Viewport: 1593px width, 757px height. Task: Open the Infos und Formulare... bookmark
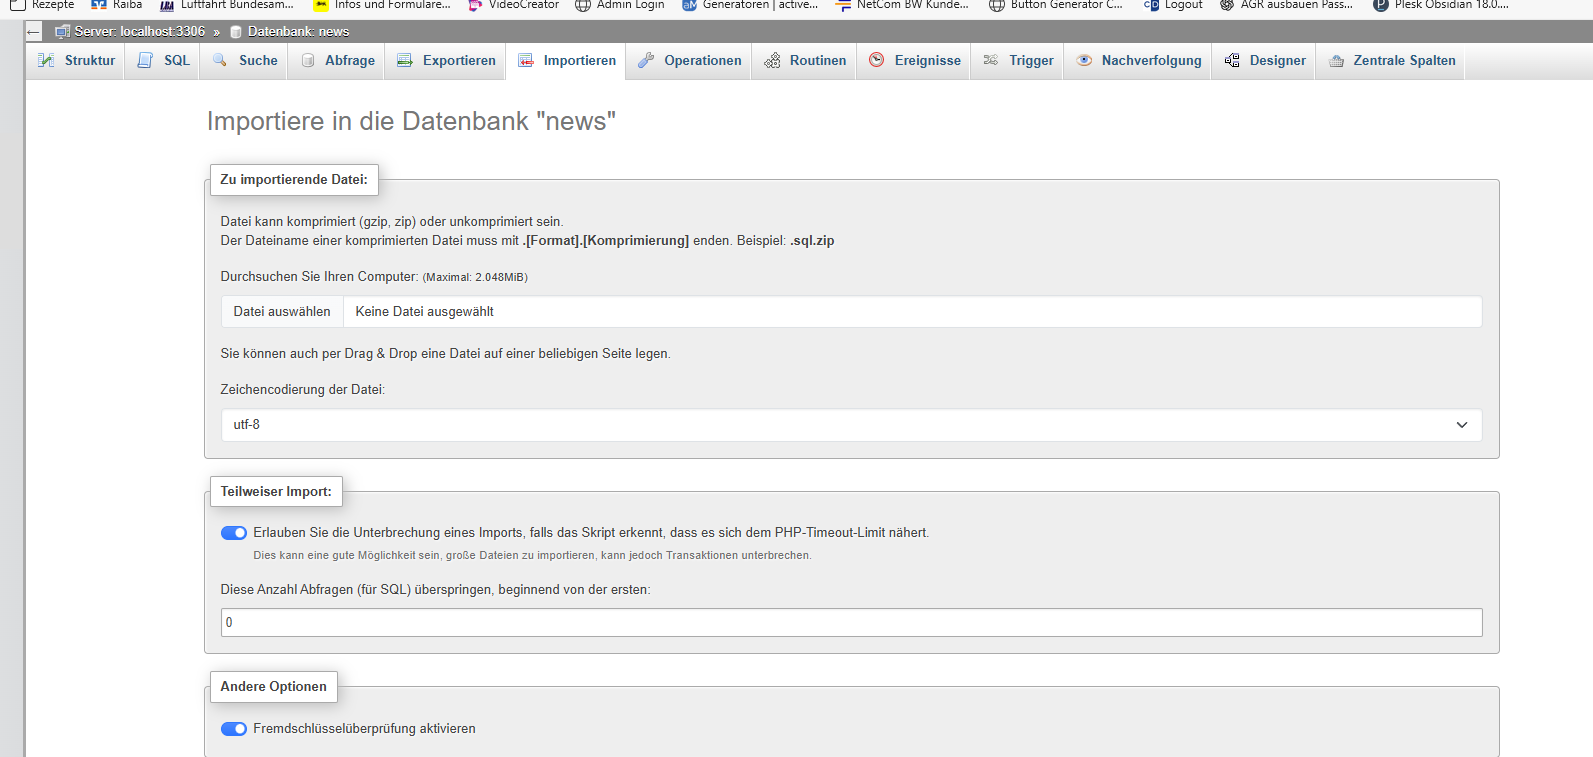click(382, 5)
